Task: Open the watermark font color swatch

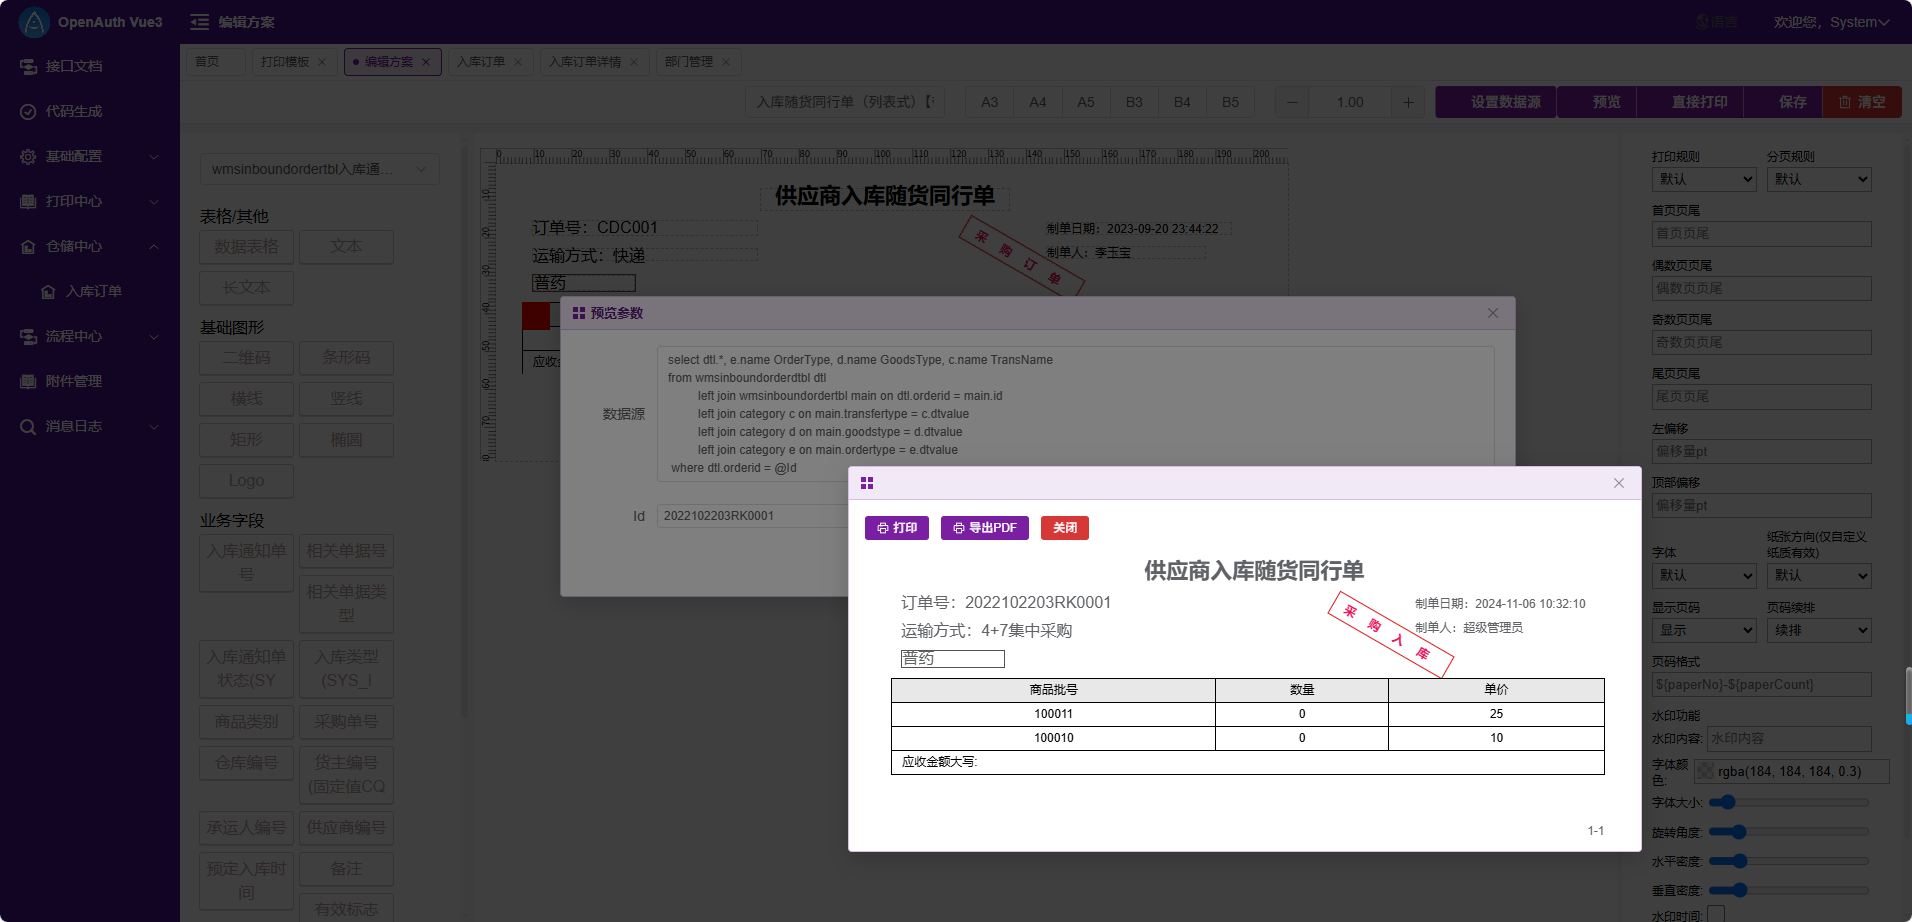Action: [1706, 771]
